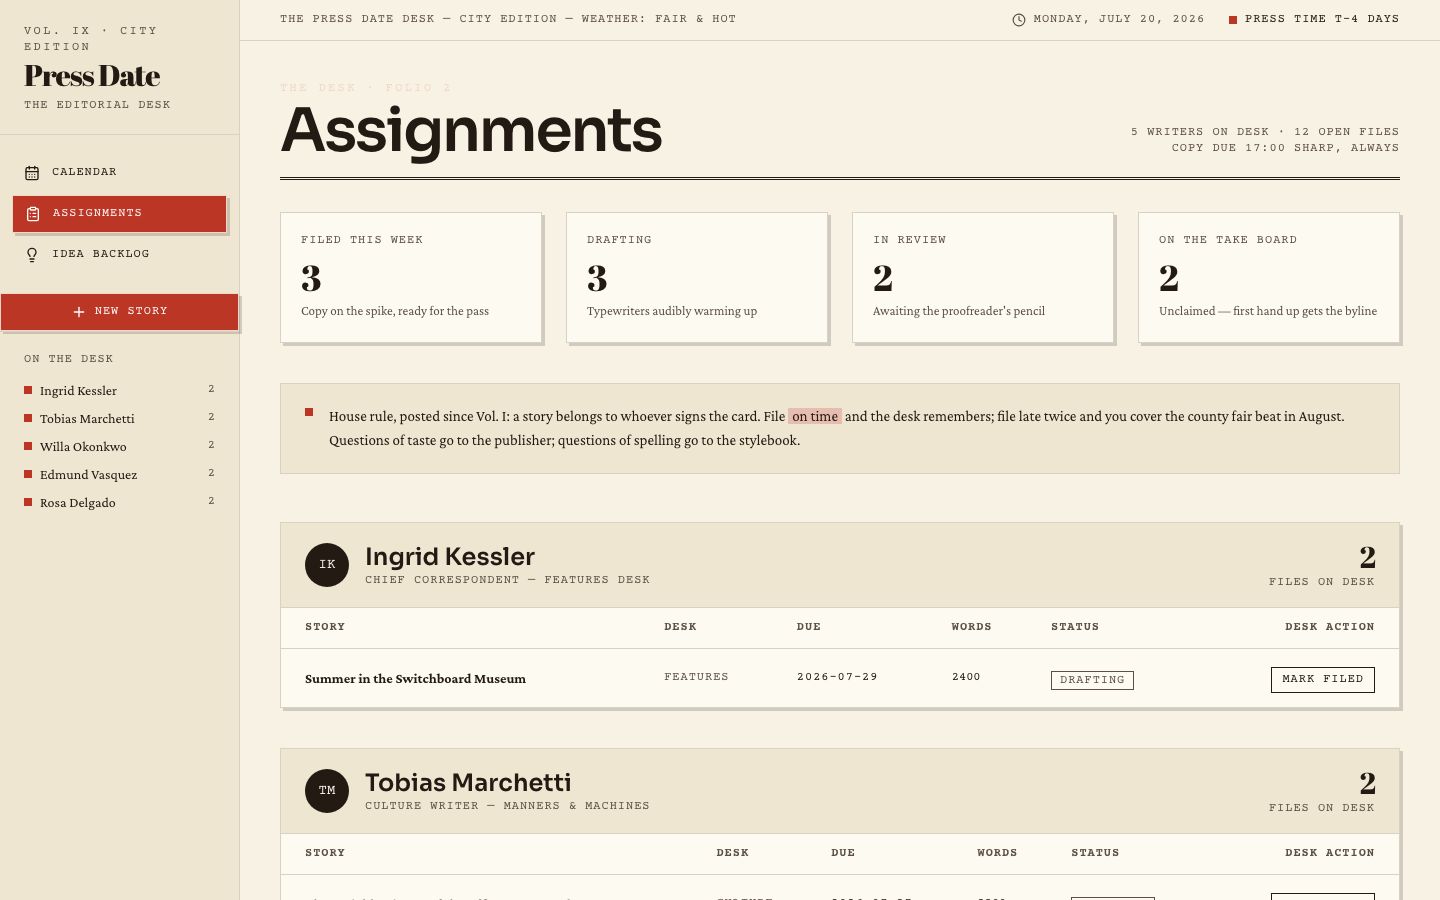Click the 'ON THE DESK' sidebar label
The height and width of the screenshot is (900, 1440).
click(x=69, y=359)
